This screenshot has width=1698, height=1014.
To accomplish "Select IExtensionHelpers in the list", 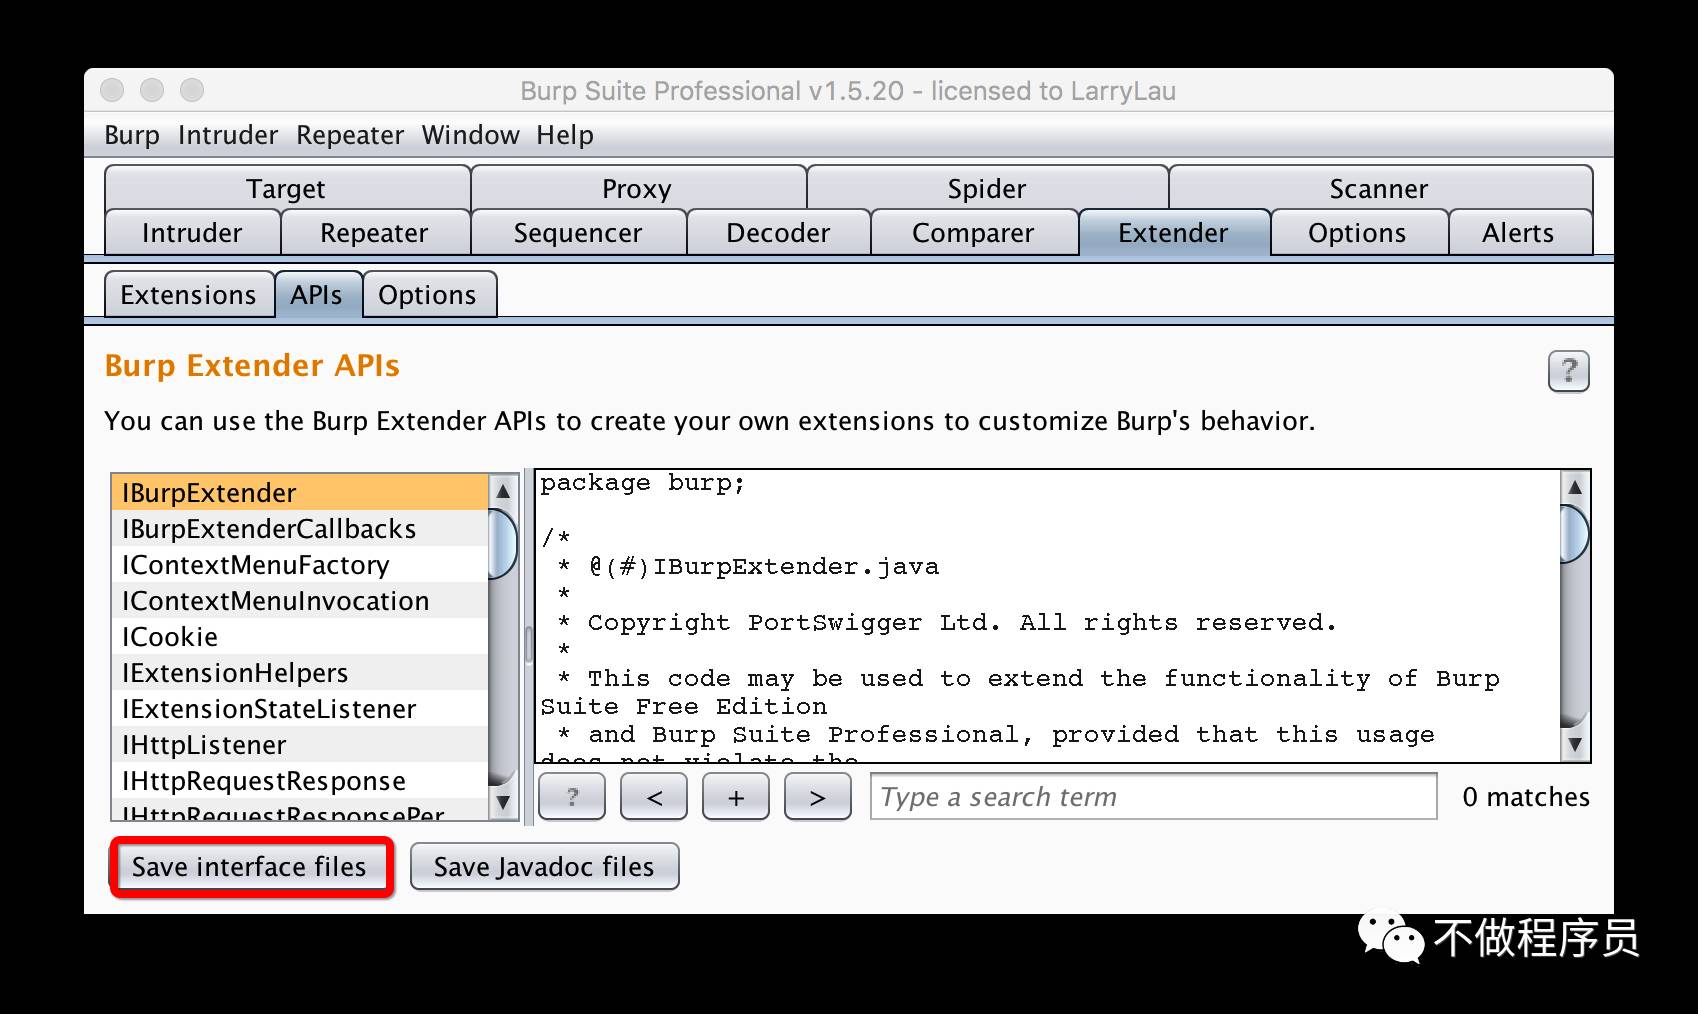I will tap(300, 673).
